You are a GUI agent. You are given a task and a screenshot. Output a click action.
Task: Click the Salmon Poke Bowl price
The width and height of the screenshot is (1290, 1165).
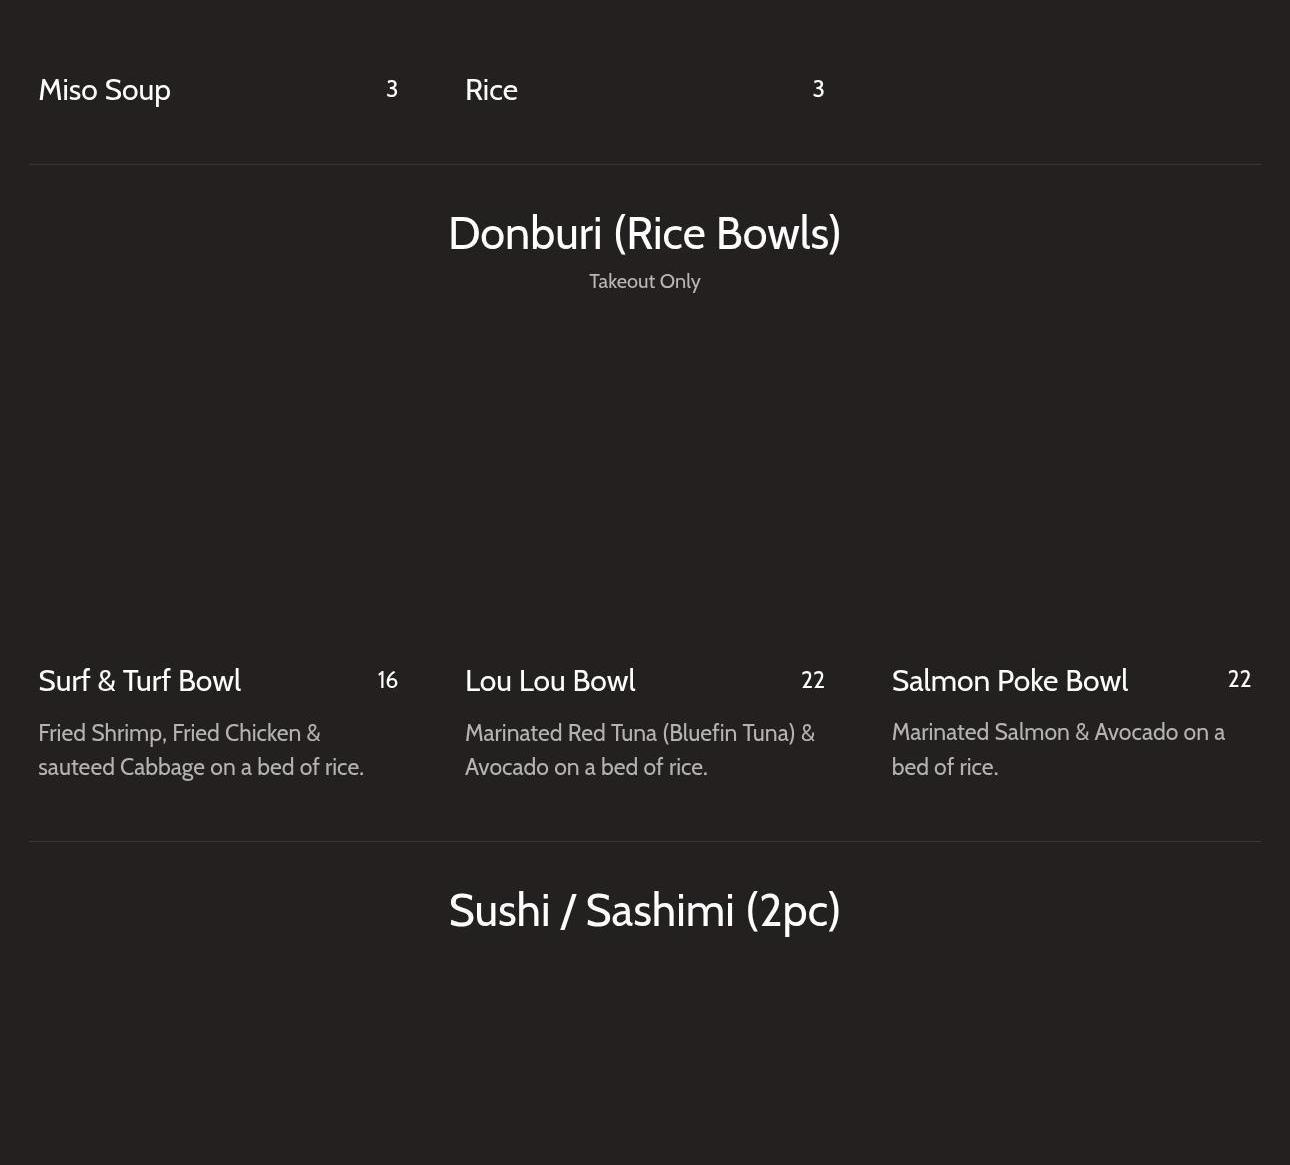click(1239, 679)
